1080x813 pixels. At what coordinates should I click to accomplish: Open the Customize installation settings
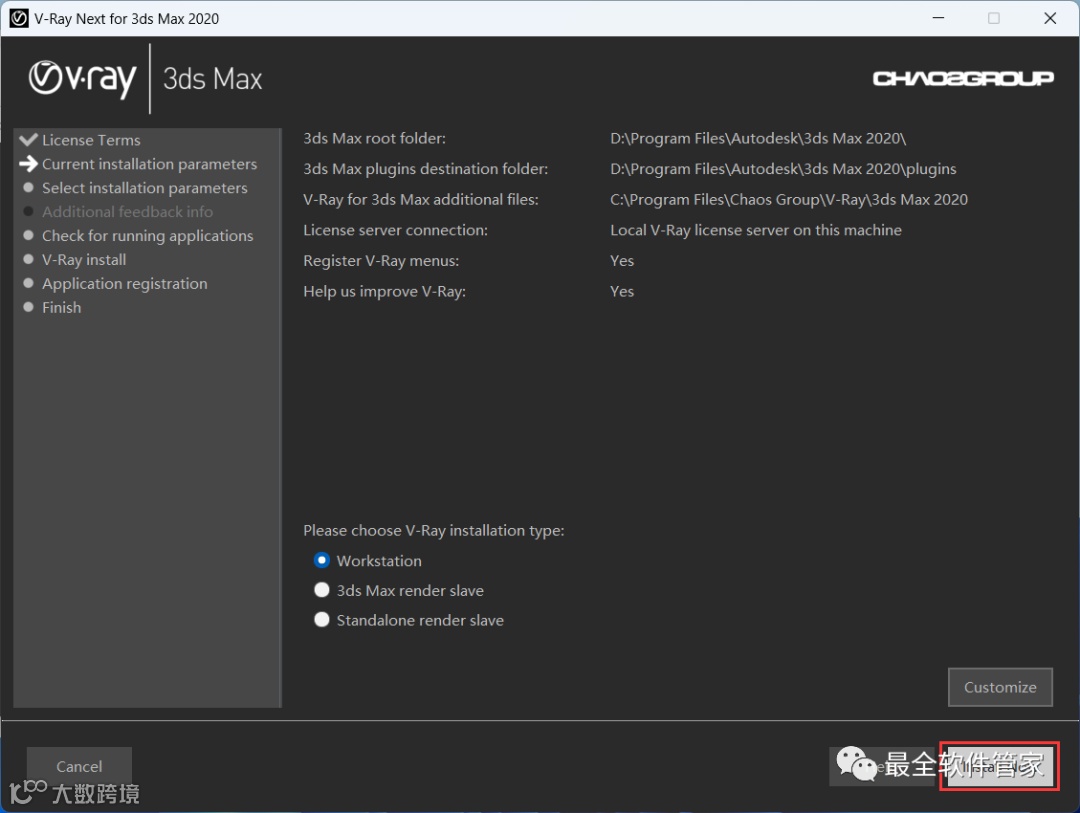pos(1000,687)
